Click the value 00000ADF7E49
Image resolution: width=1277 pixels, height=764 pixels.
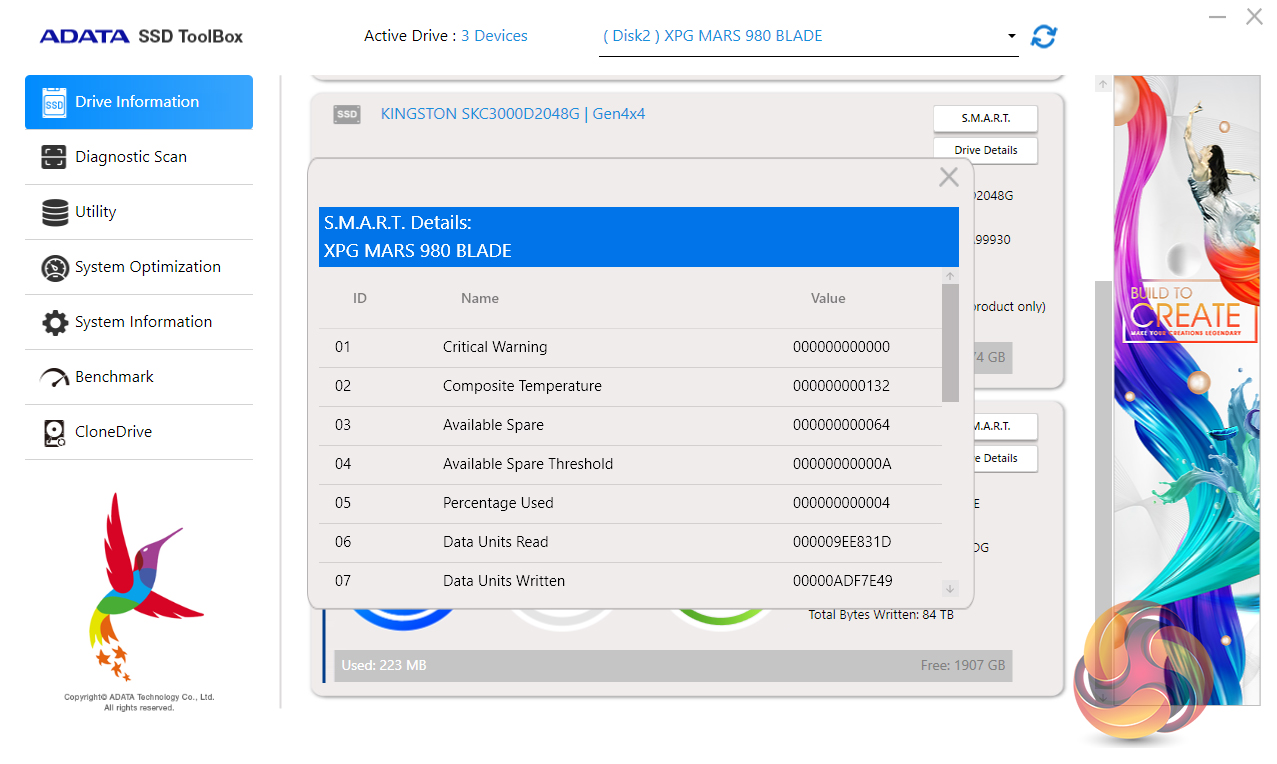click(x=842, y=581)
